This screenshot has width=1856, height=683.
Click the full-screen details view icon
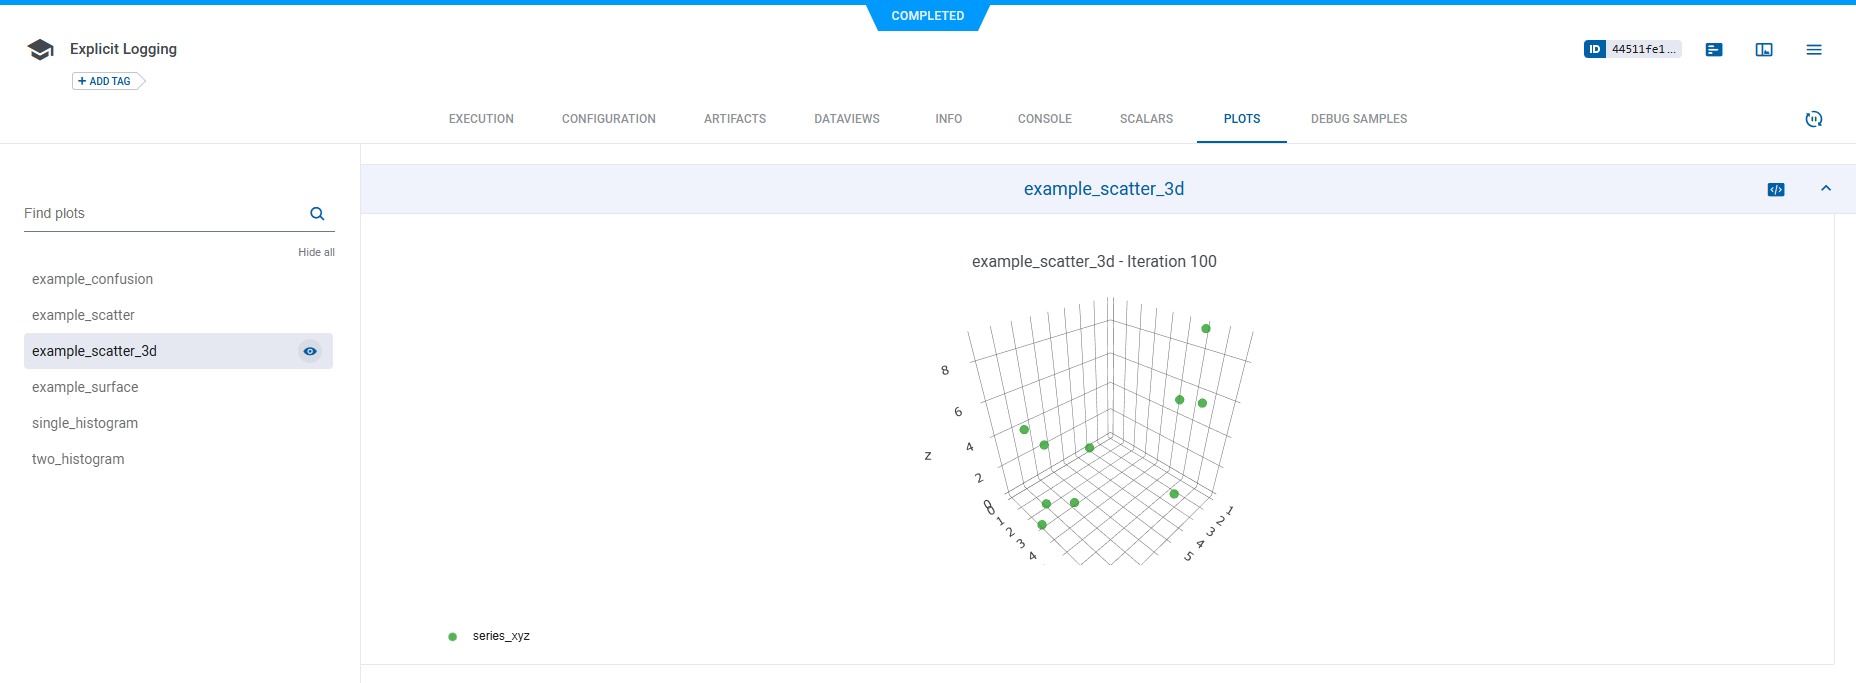[x=1764, y=50]
